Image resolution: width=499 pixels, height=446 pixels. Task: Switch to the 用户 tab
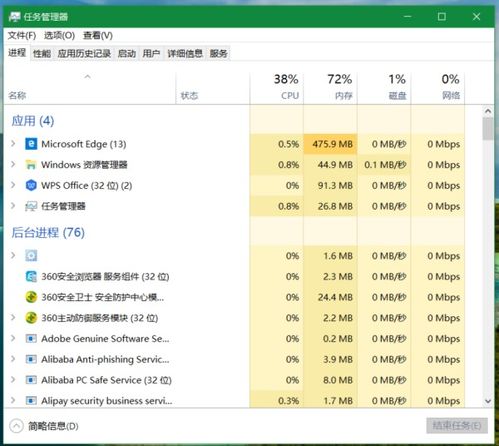coord(151,54)
